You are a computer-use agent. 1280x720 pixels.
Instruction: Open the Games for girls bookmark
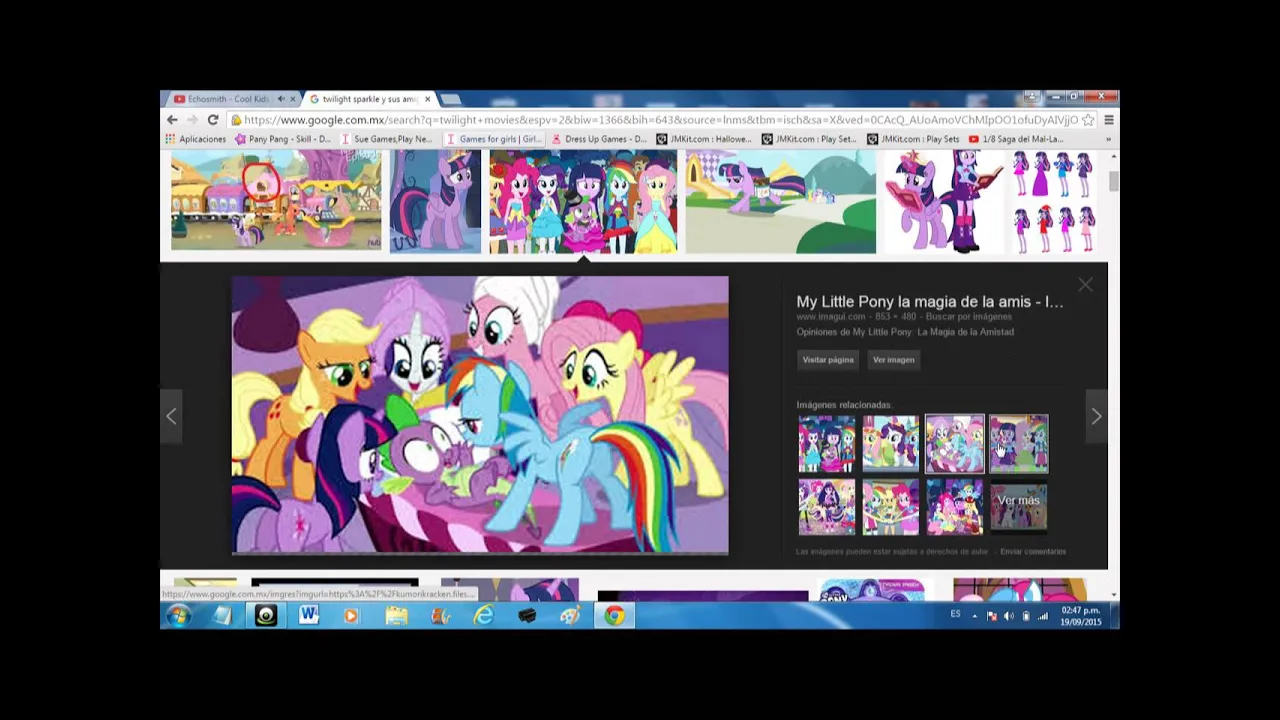tap(494, 139)
